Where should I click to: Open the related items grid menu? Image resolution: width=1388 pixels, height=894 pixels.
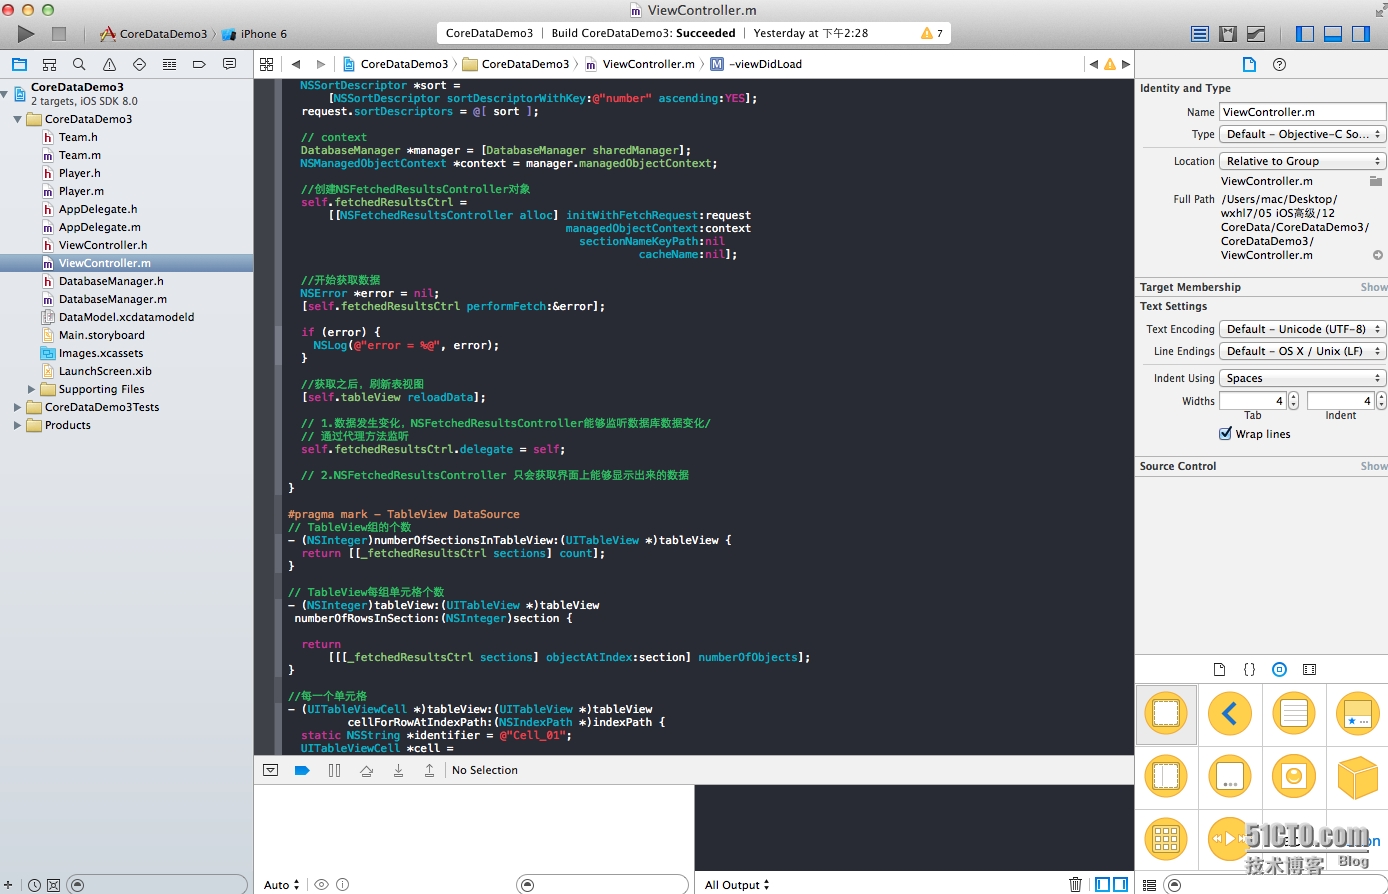pyautogui.click(x=266, y=64)
